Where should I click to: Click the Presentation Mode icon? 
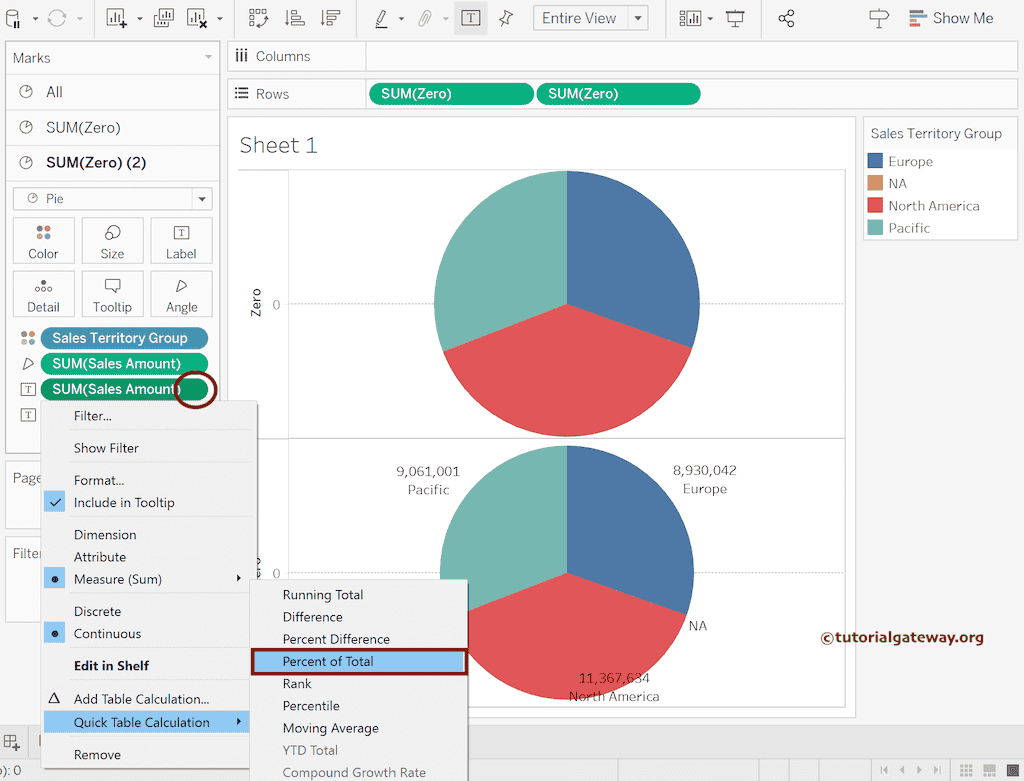click(736, 18)
